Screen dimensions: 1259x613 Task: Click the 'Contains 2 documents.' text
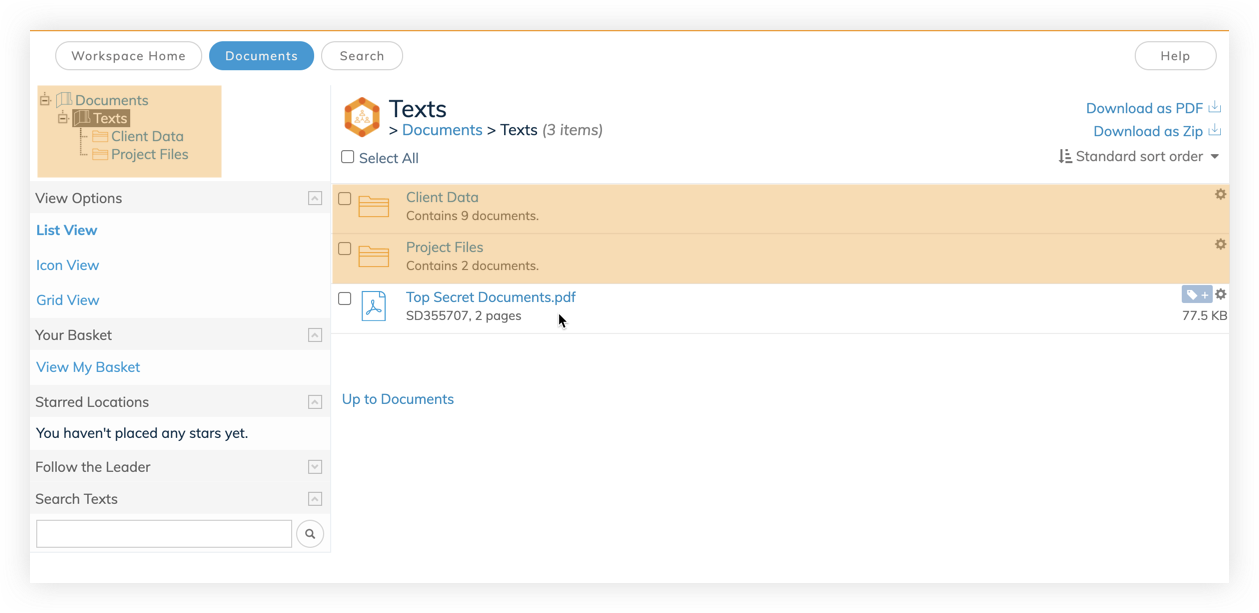tap(472, 266)
